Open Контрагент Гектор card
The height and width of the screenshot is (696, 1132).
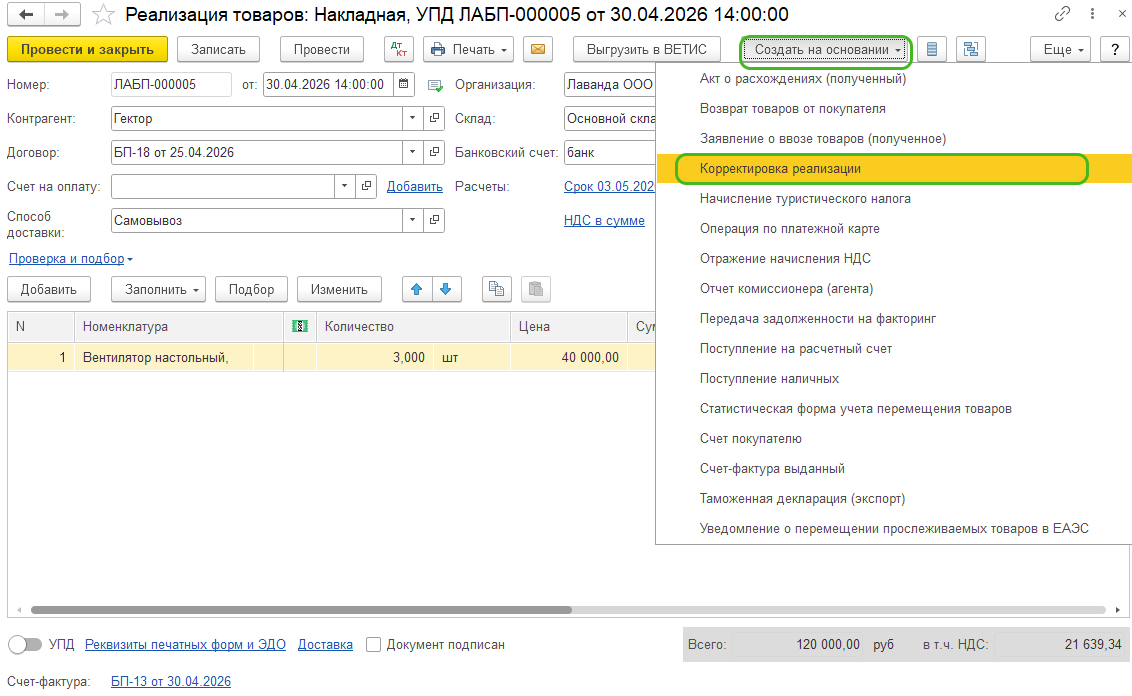coord(435,118)
